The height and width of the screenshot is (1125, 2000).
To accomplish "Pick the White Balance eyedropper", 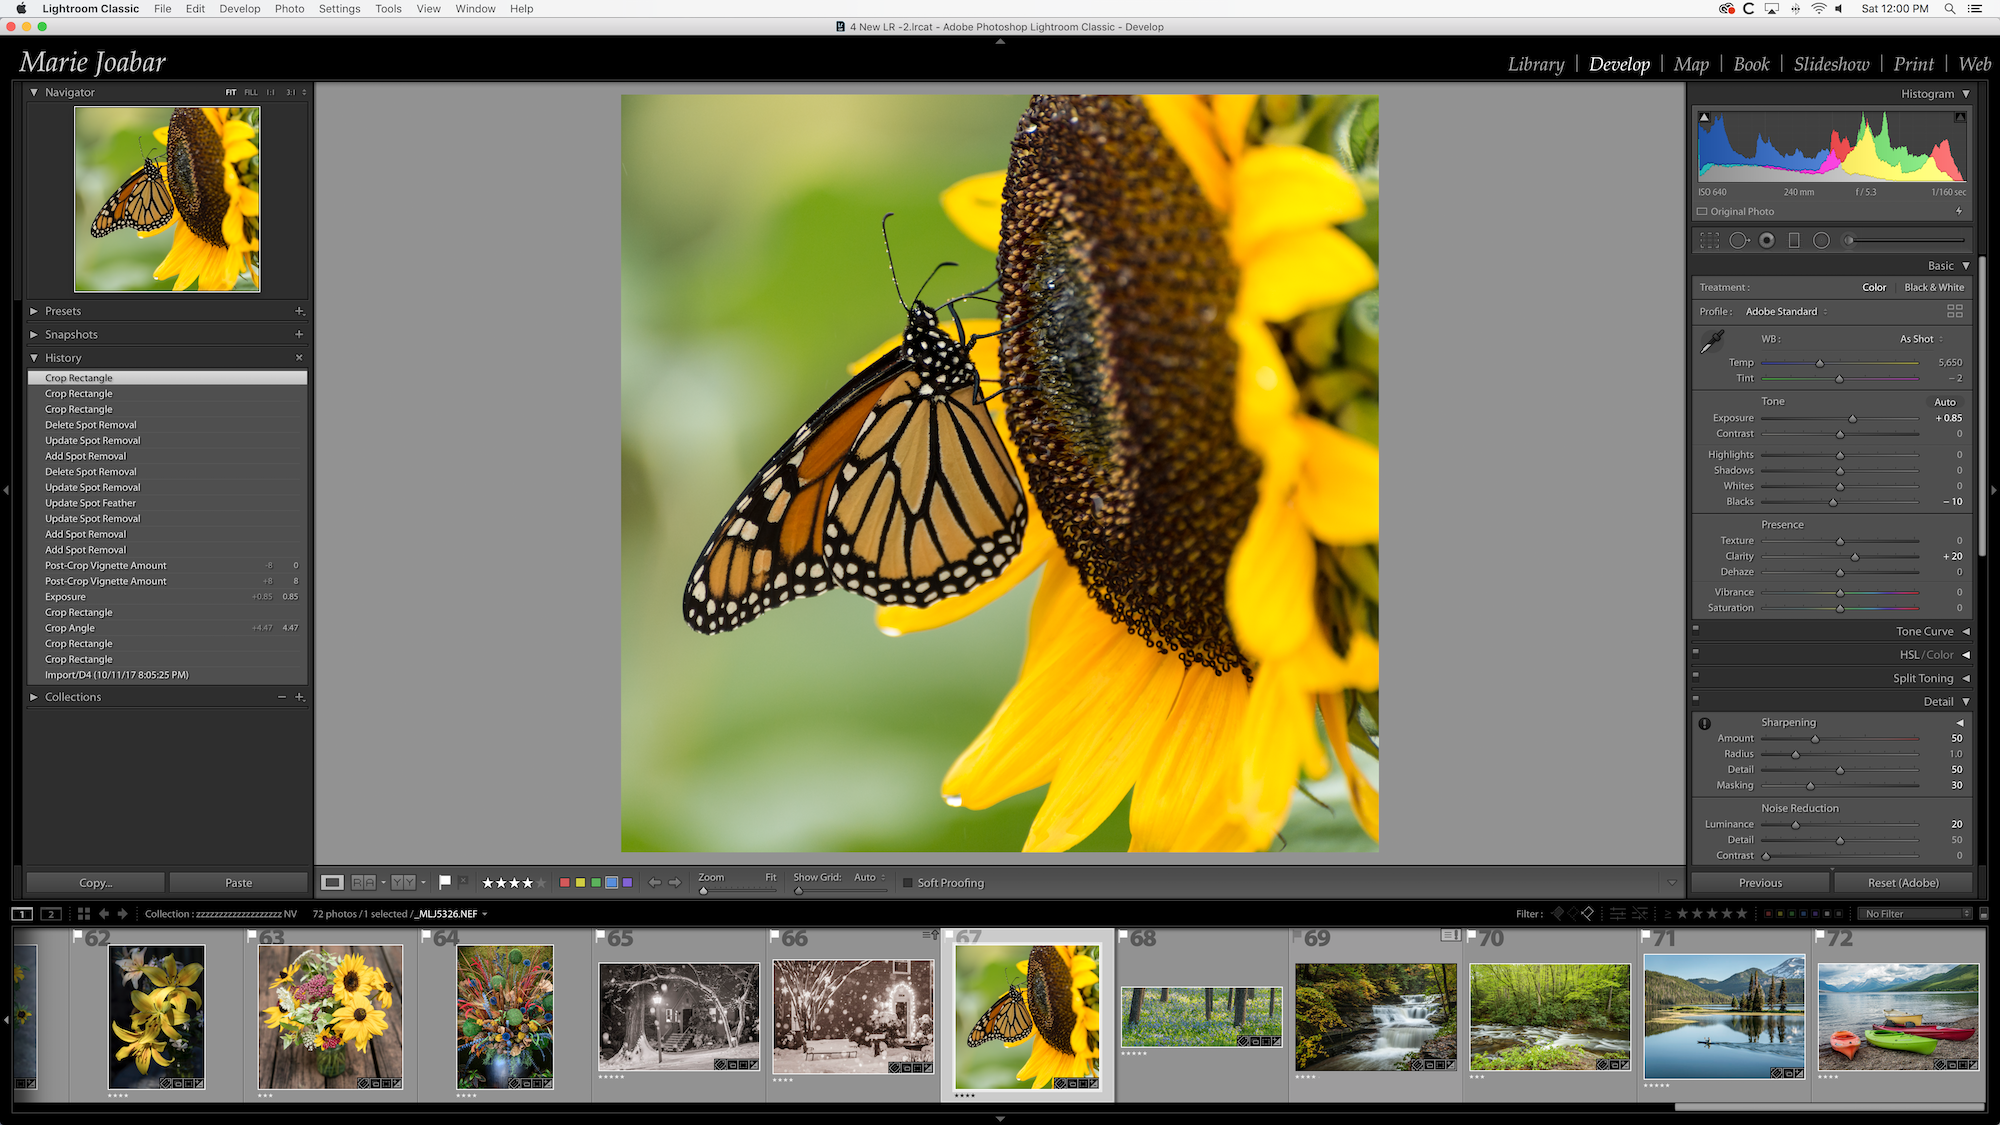I will click(x=1712, y=342).
